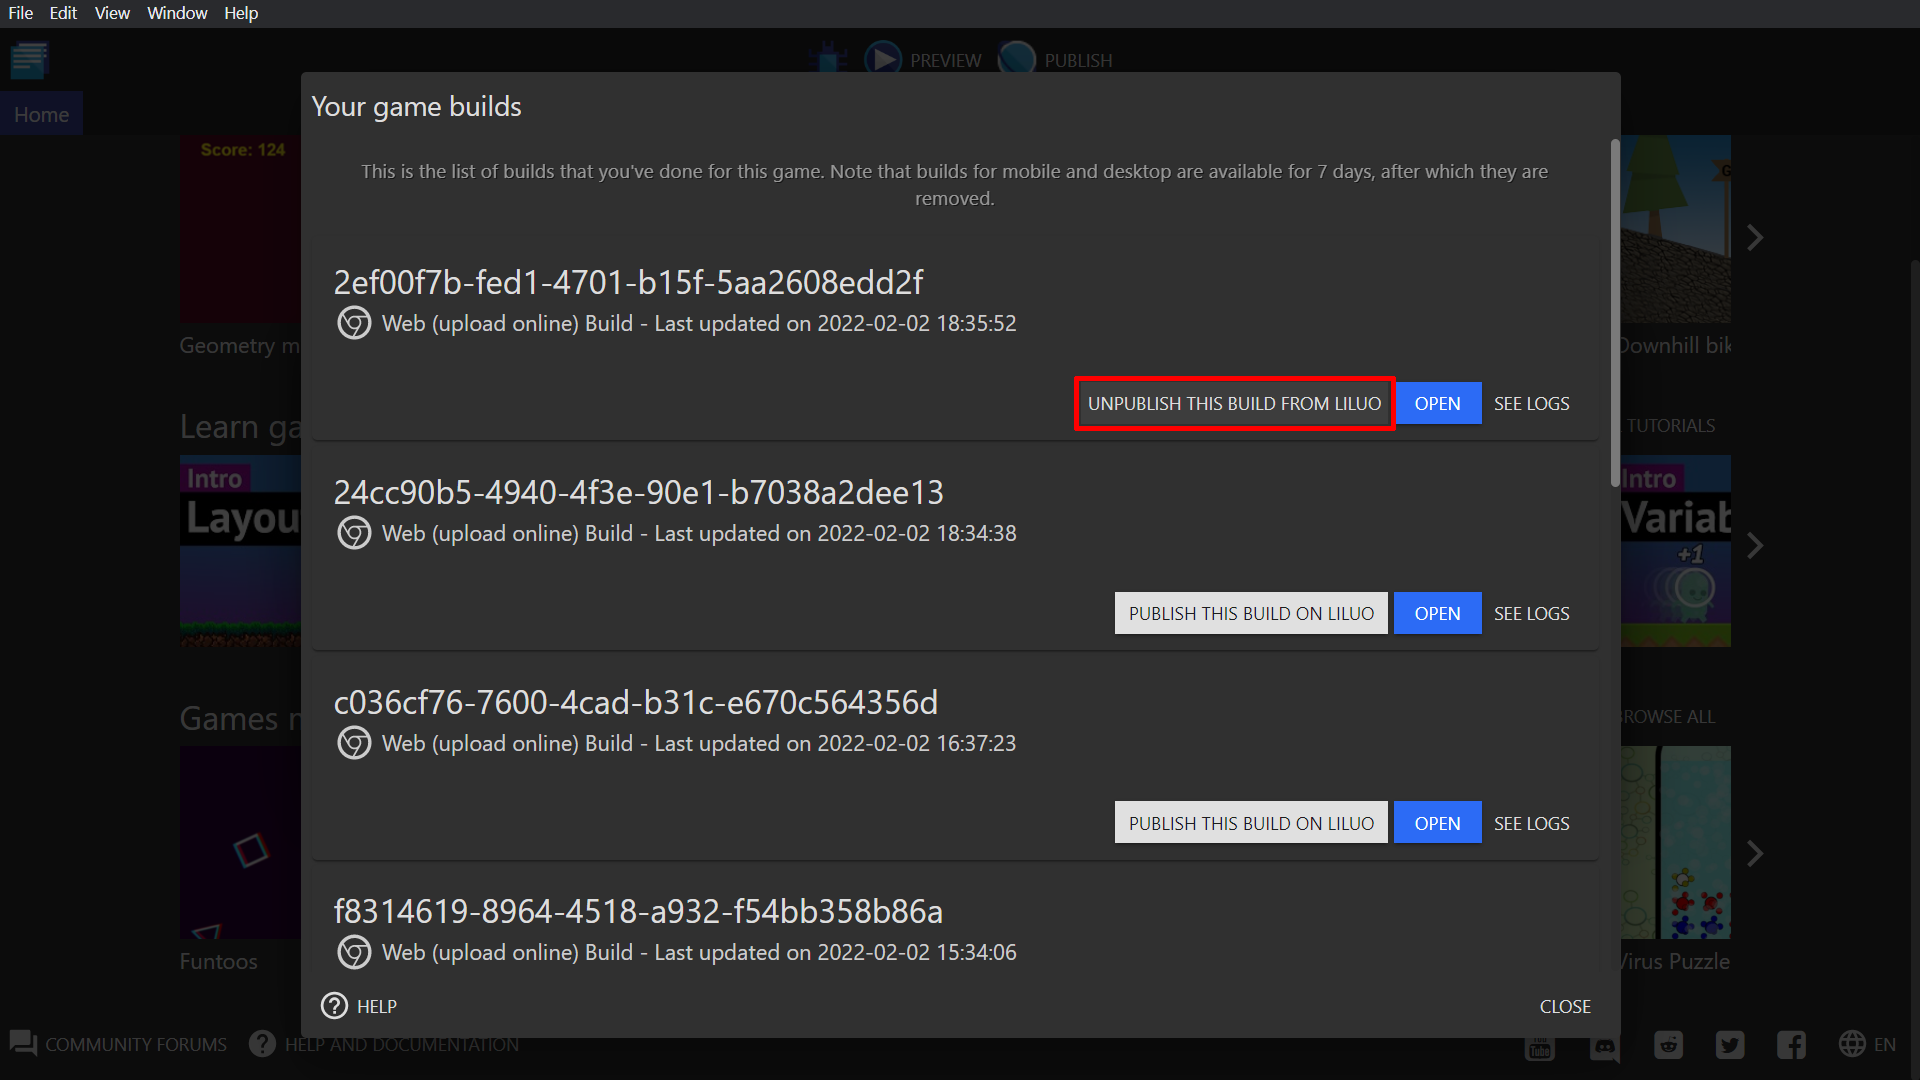Click the Help question mark icon in dialog
The image size is (1920, 1080).
tap(334, 1006)
